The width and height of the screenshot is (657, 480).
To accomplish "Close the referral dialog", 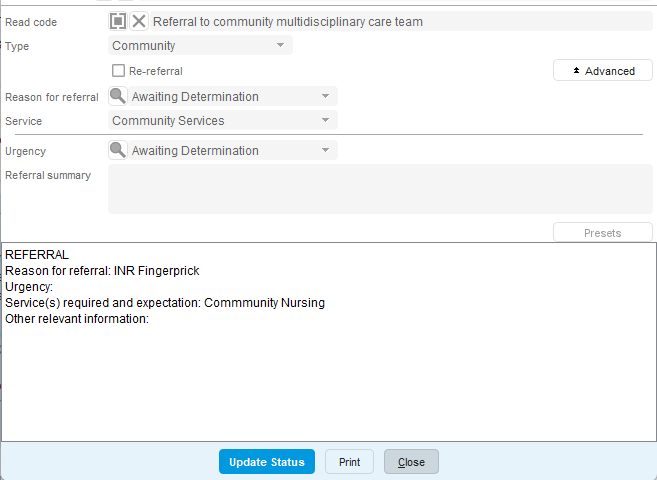I will pyautogui.click(x=411, y=462).
